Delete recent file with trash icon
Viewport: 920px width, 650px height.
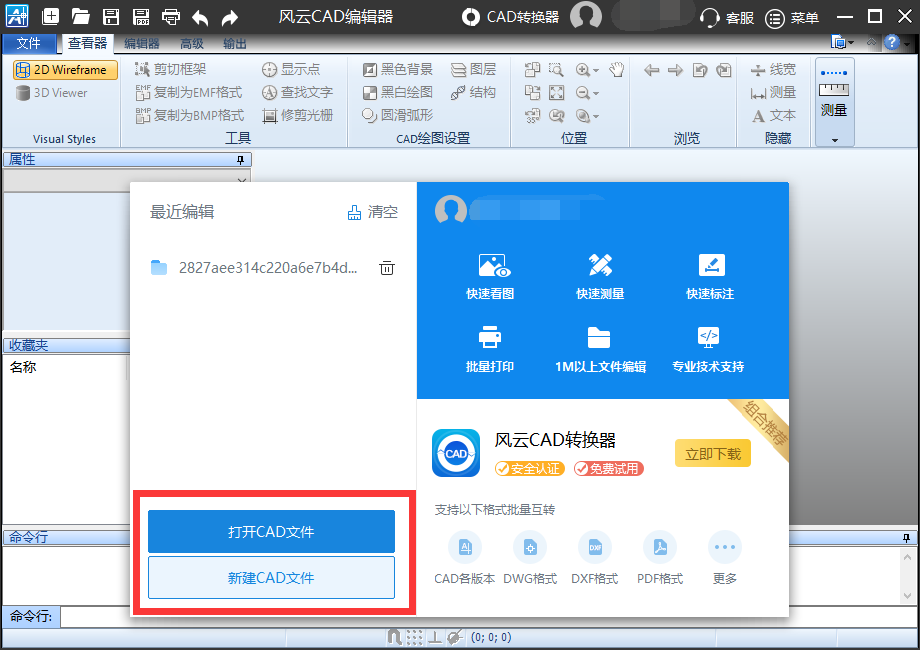click(387, 268)
